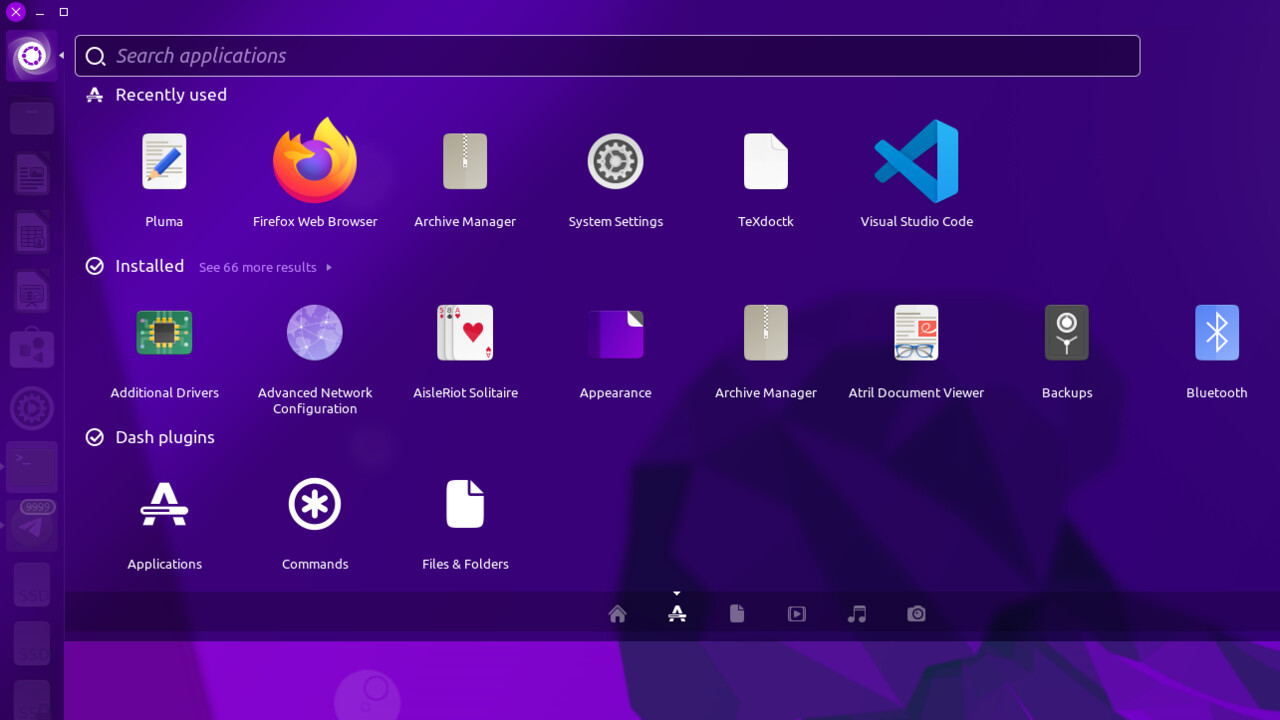Open Telegram from the launcher
Screen dimensions: 1280x720
[x=32, y=525]
